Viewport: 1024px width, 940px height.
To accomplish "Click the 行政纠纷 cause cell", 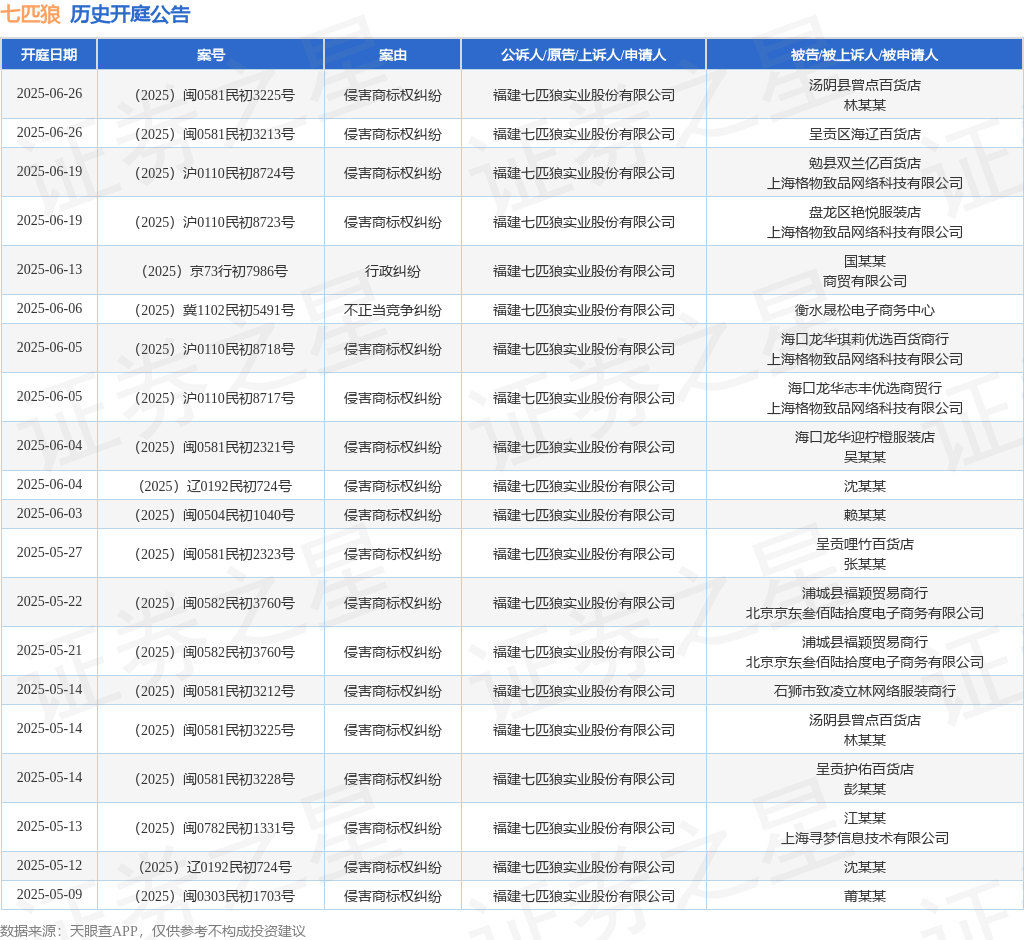I will [392, 271].
